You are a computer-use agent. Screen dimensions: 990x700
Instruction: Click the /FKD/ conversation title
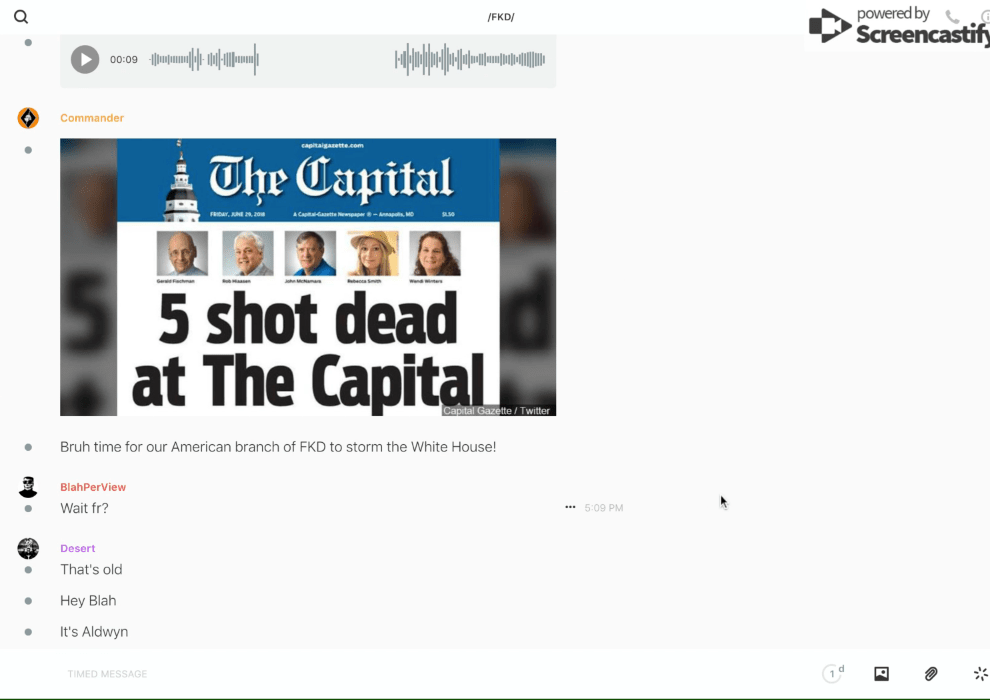500,17
